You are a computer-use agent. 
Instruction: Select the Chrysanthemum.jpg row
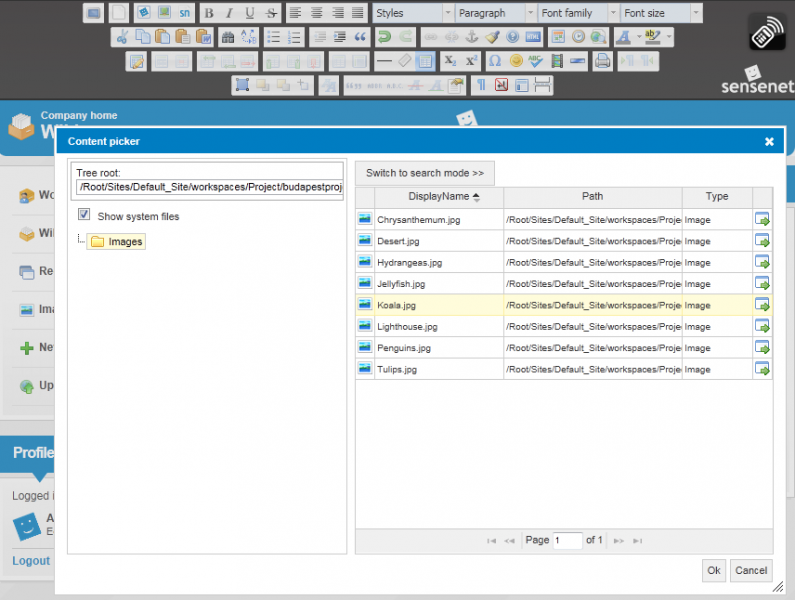(x=564, y=220)
